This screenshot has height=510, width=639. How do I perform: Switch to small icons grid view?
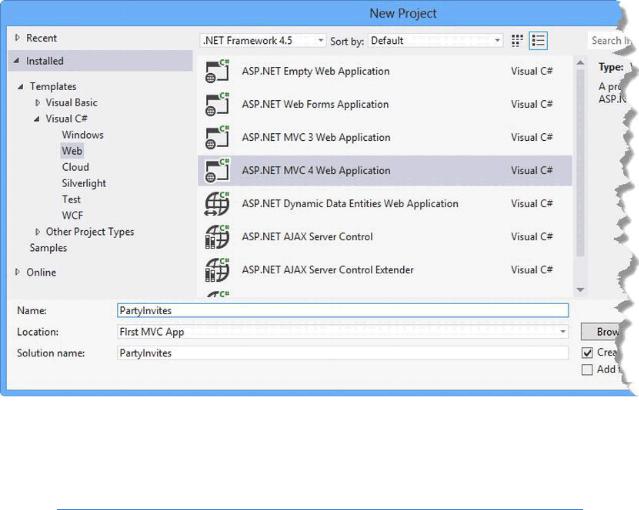[x=517, y=40]
